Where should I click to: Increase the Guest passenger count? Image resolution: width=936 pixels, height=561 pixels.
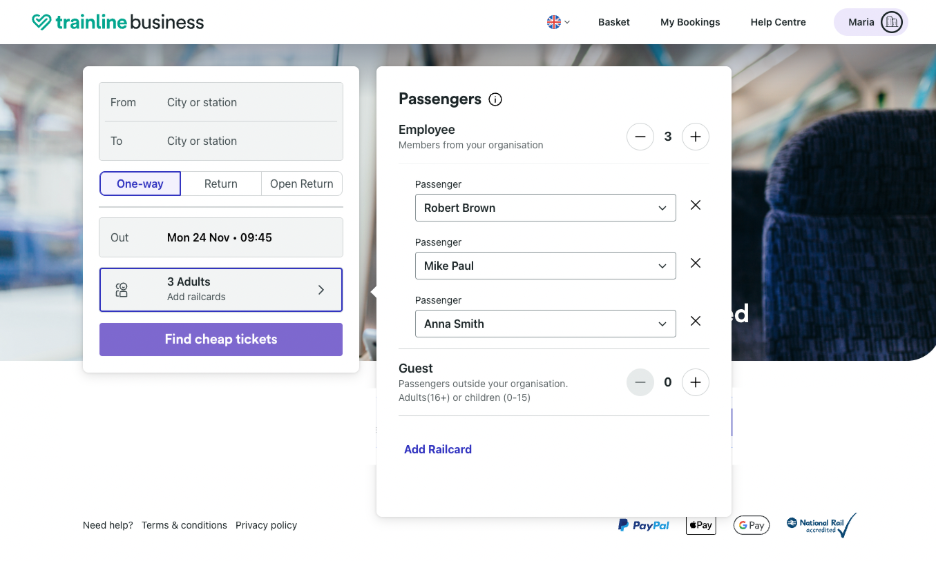click(x=696, y=382)
